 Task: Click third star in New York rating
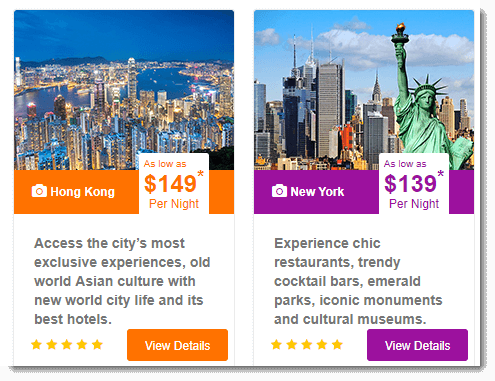coord(307,344)
